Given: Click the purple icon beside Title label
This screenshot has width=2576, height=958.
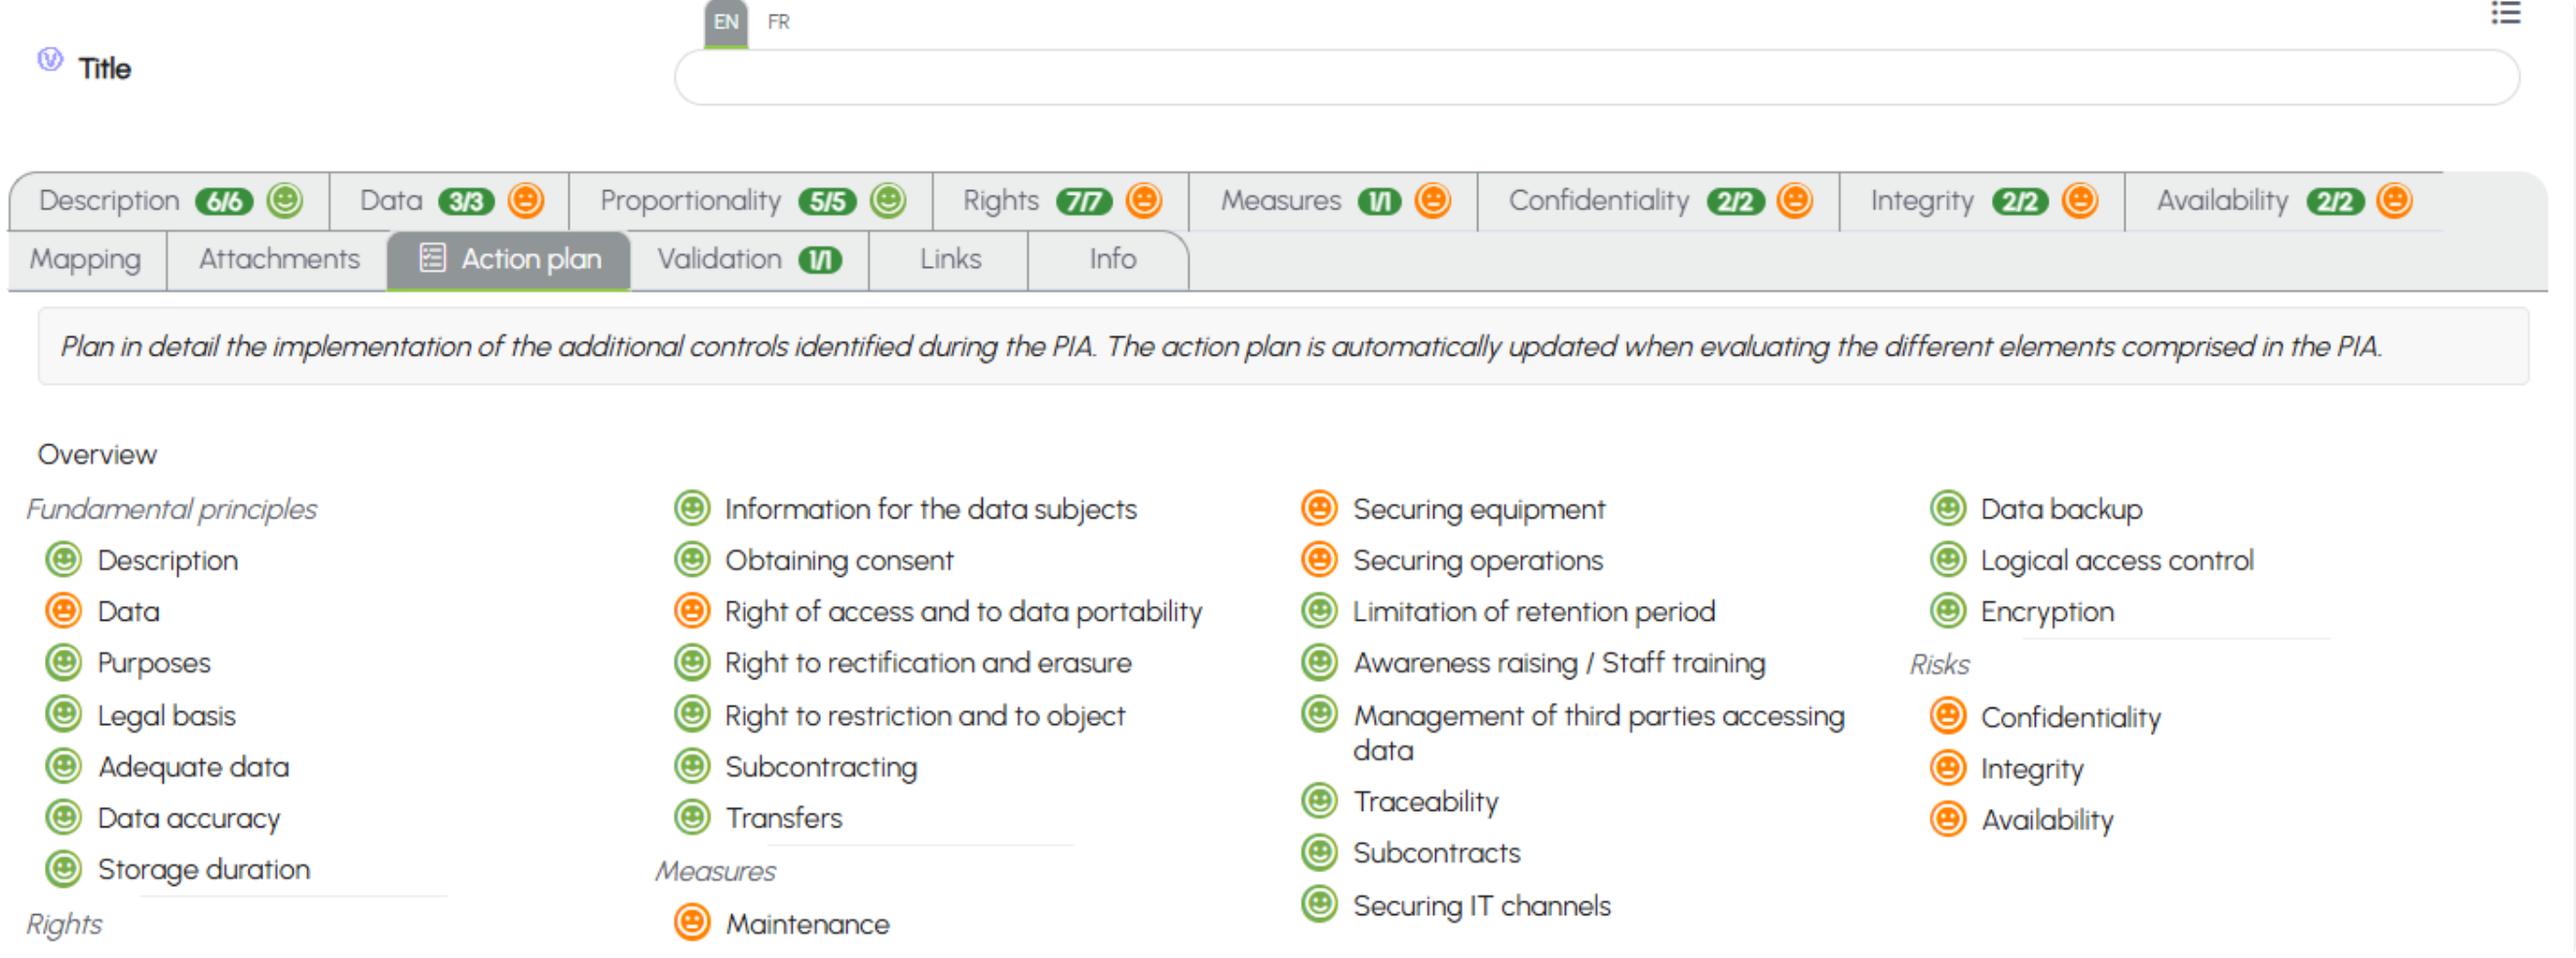Looking at the screenshot, I should pos(50,59).
